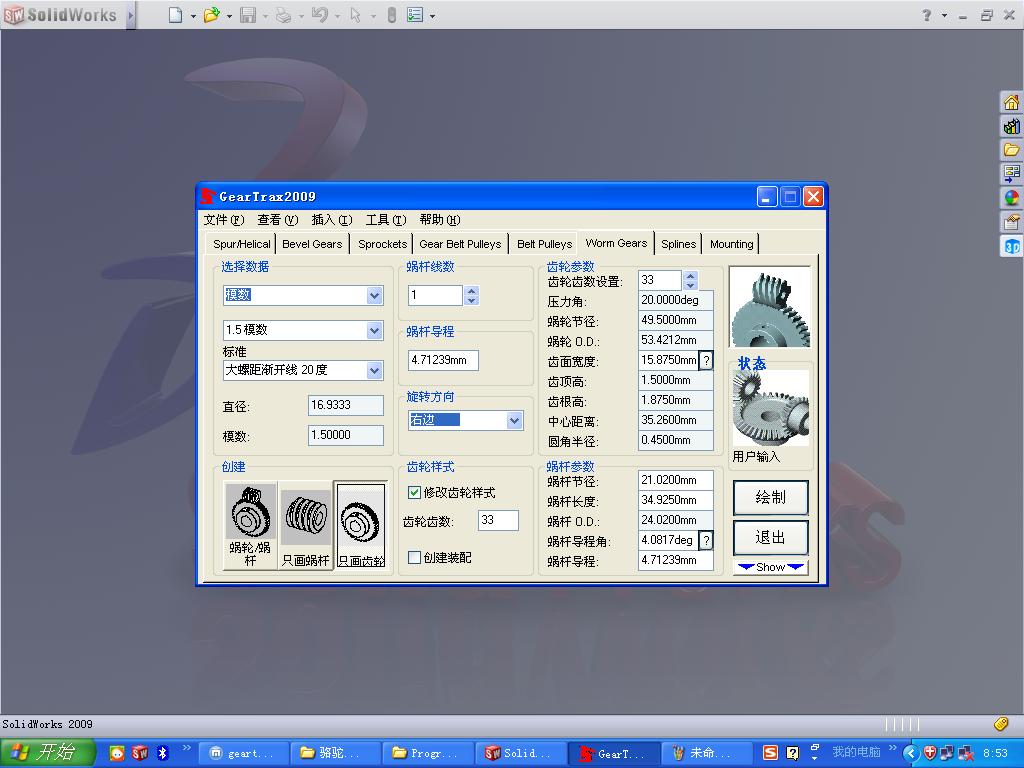Select the worm gear and worm create icon
Viewport: 1024px width, 768px height.
pos(250,515)
